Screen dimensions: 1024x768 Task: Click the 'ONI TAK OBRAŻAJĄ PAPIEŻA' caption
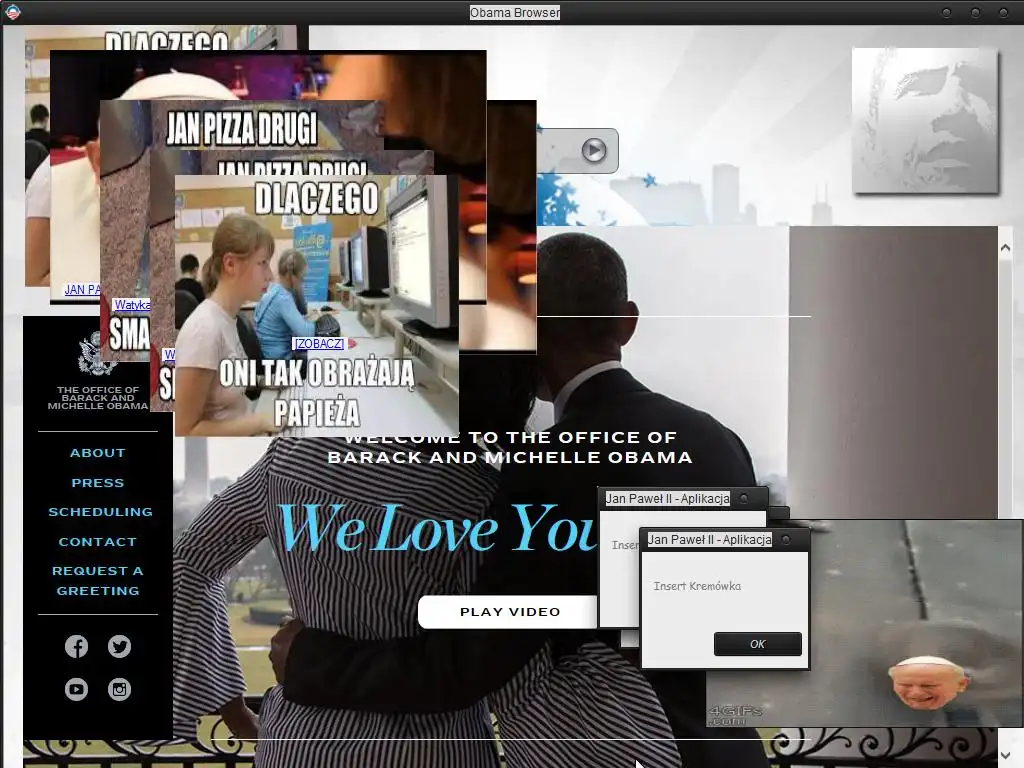click(317, 393)
